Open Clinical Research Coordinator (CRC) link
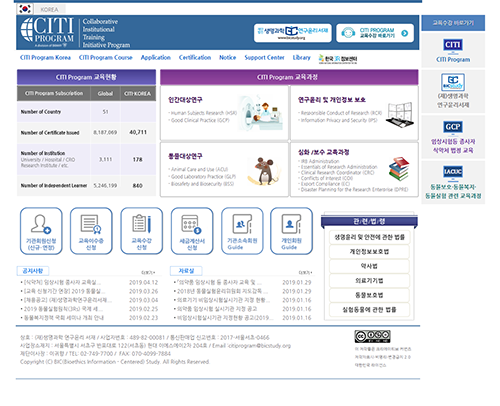500x406 pixels. [x=336, y=173]
